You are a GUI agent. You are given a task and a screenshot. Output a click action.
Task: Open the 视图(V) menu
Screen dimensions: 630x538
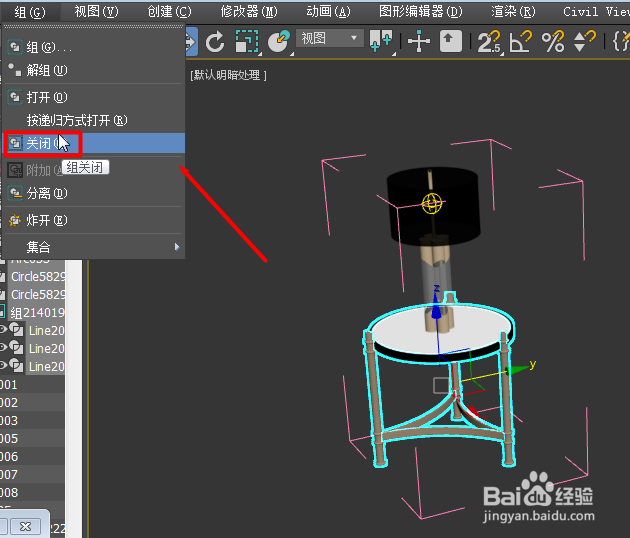(96, 12)
